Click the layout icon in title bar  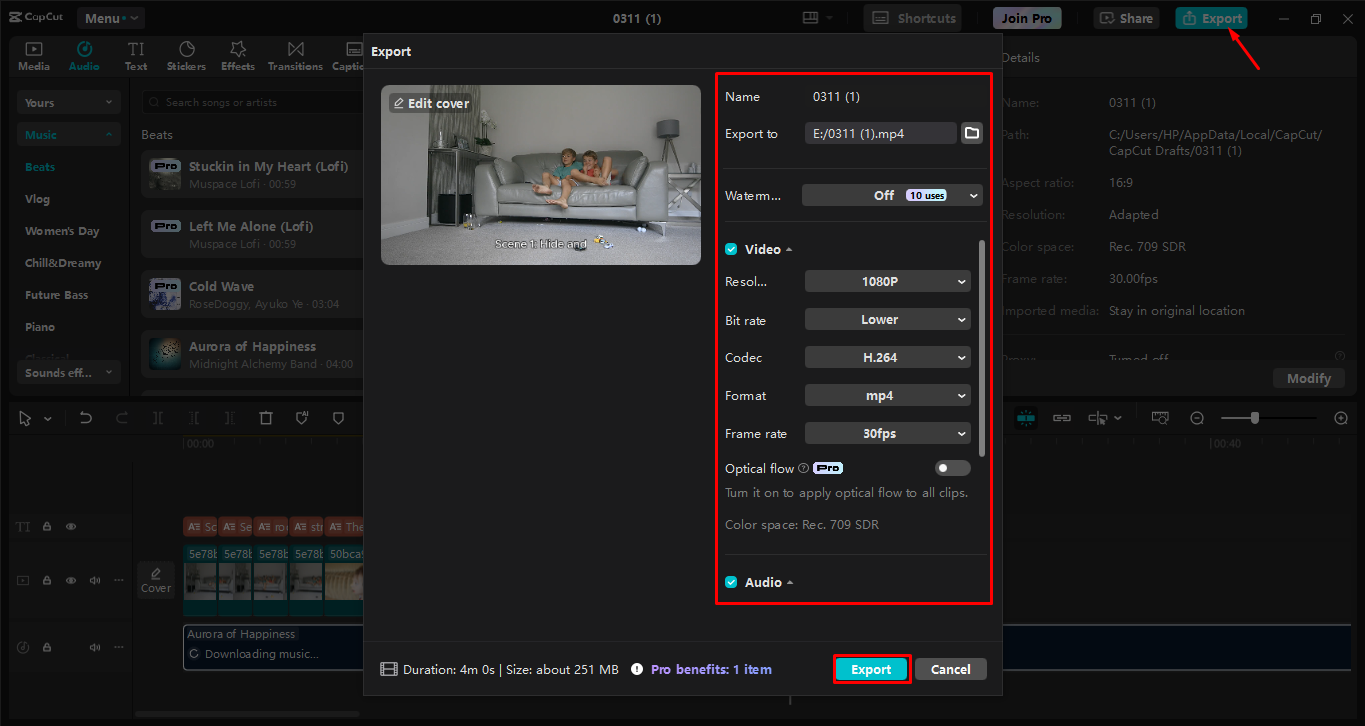click(x=811, y=18)
